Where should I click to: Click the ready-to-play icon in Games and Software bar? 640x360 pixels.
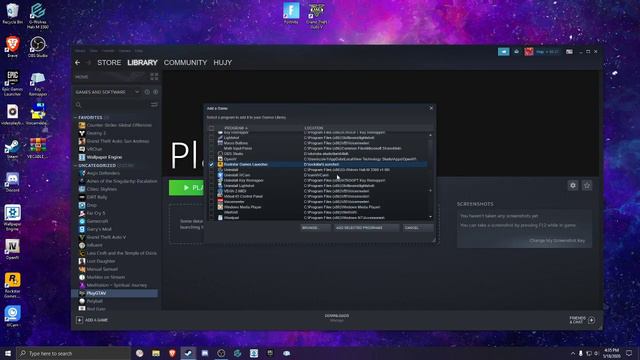[x=156, y=92]
